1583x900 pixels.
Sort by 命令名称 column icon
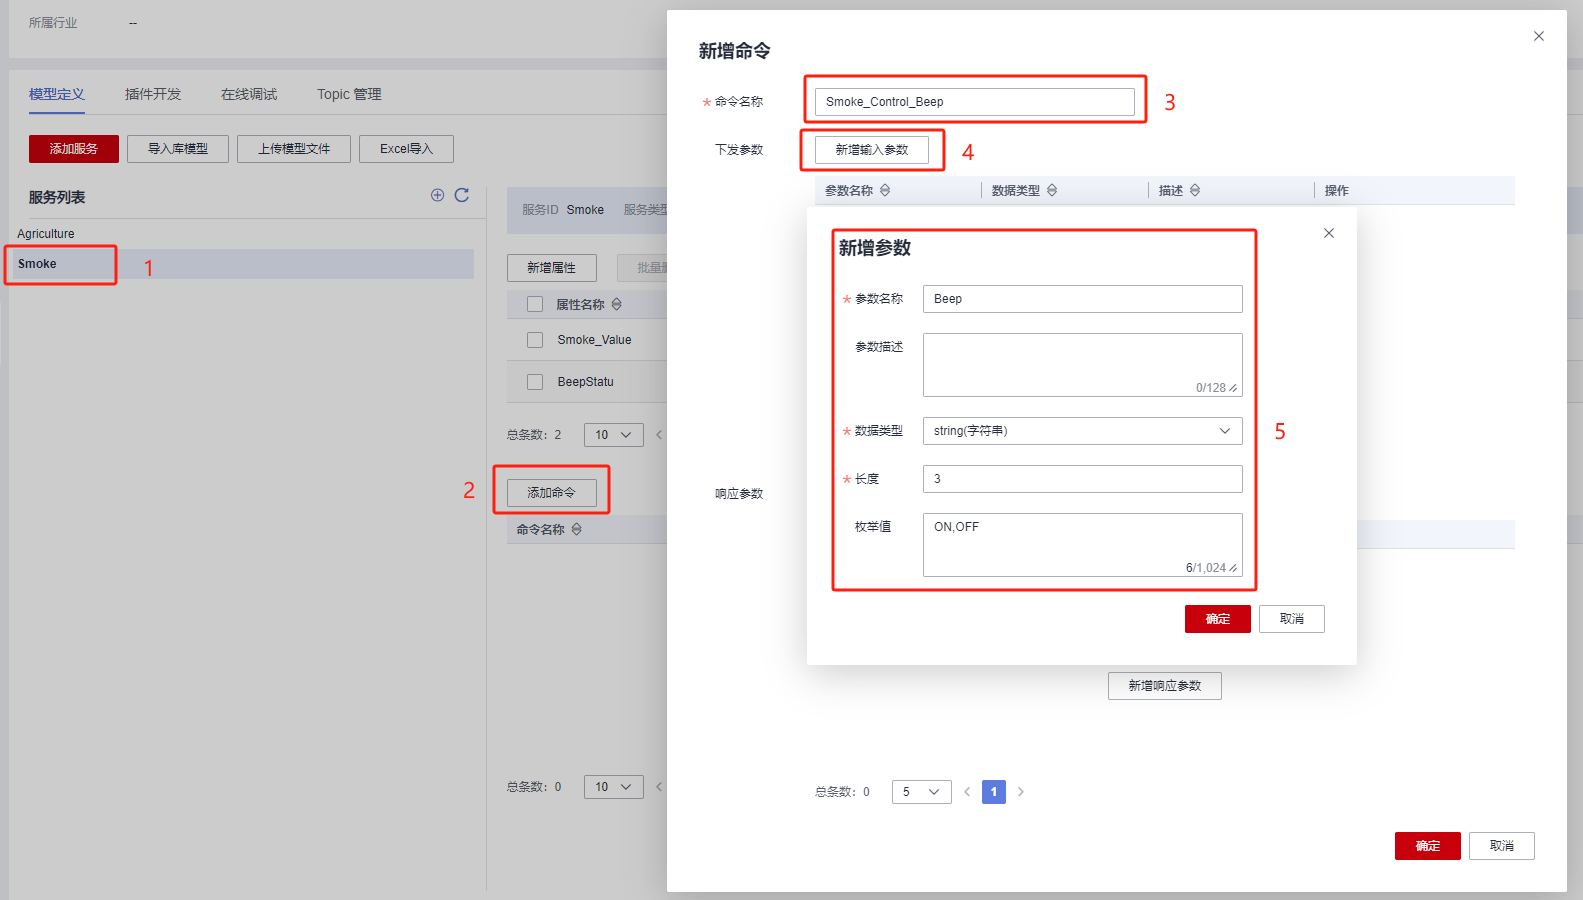[576, 529]
